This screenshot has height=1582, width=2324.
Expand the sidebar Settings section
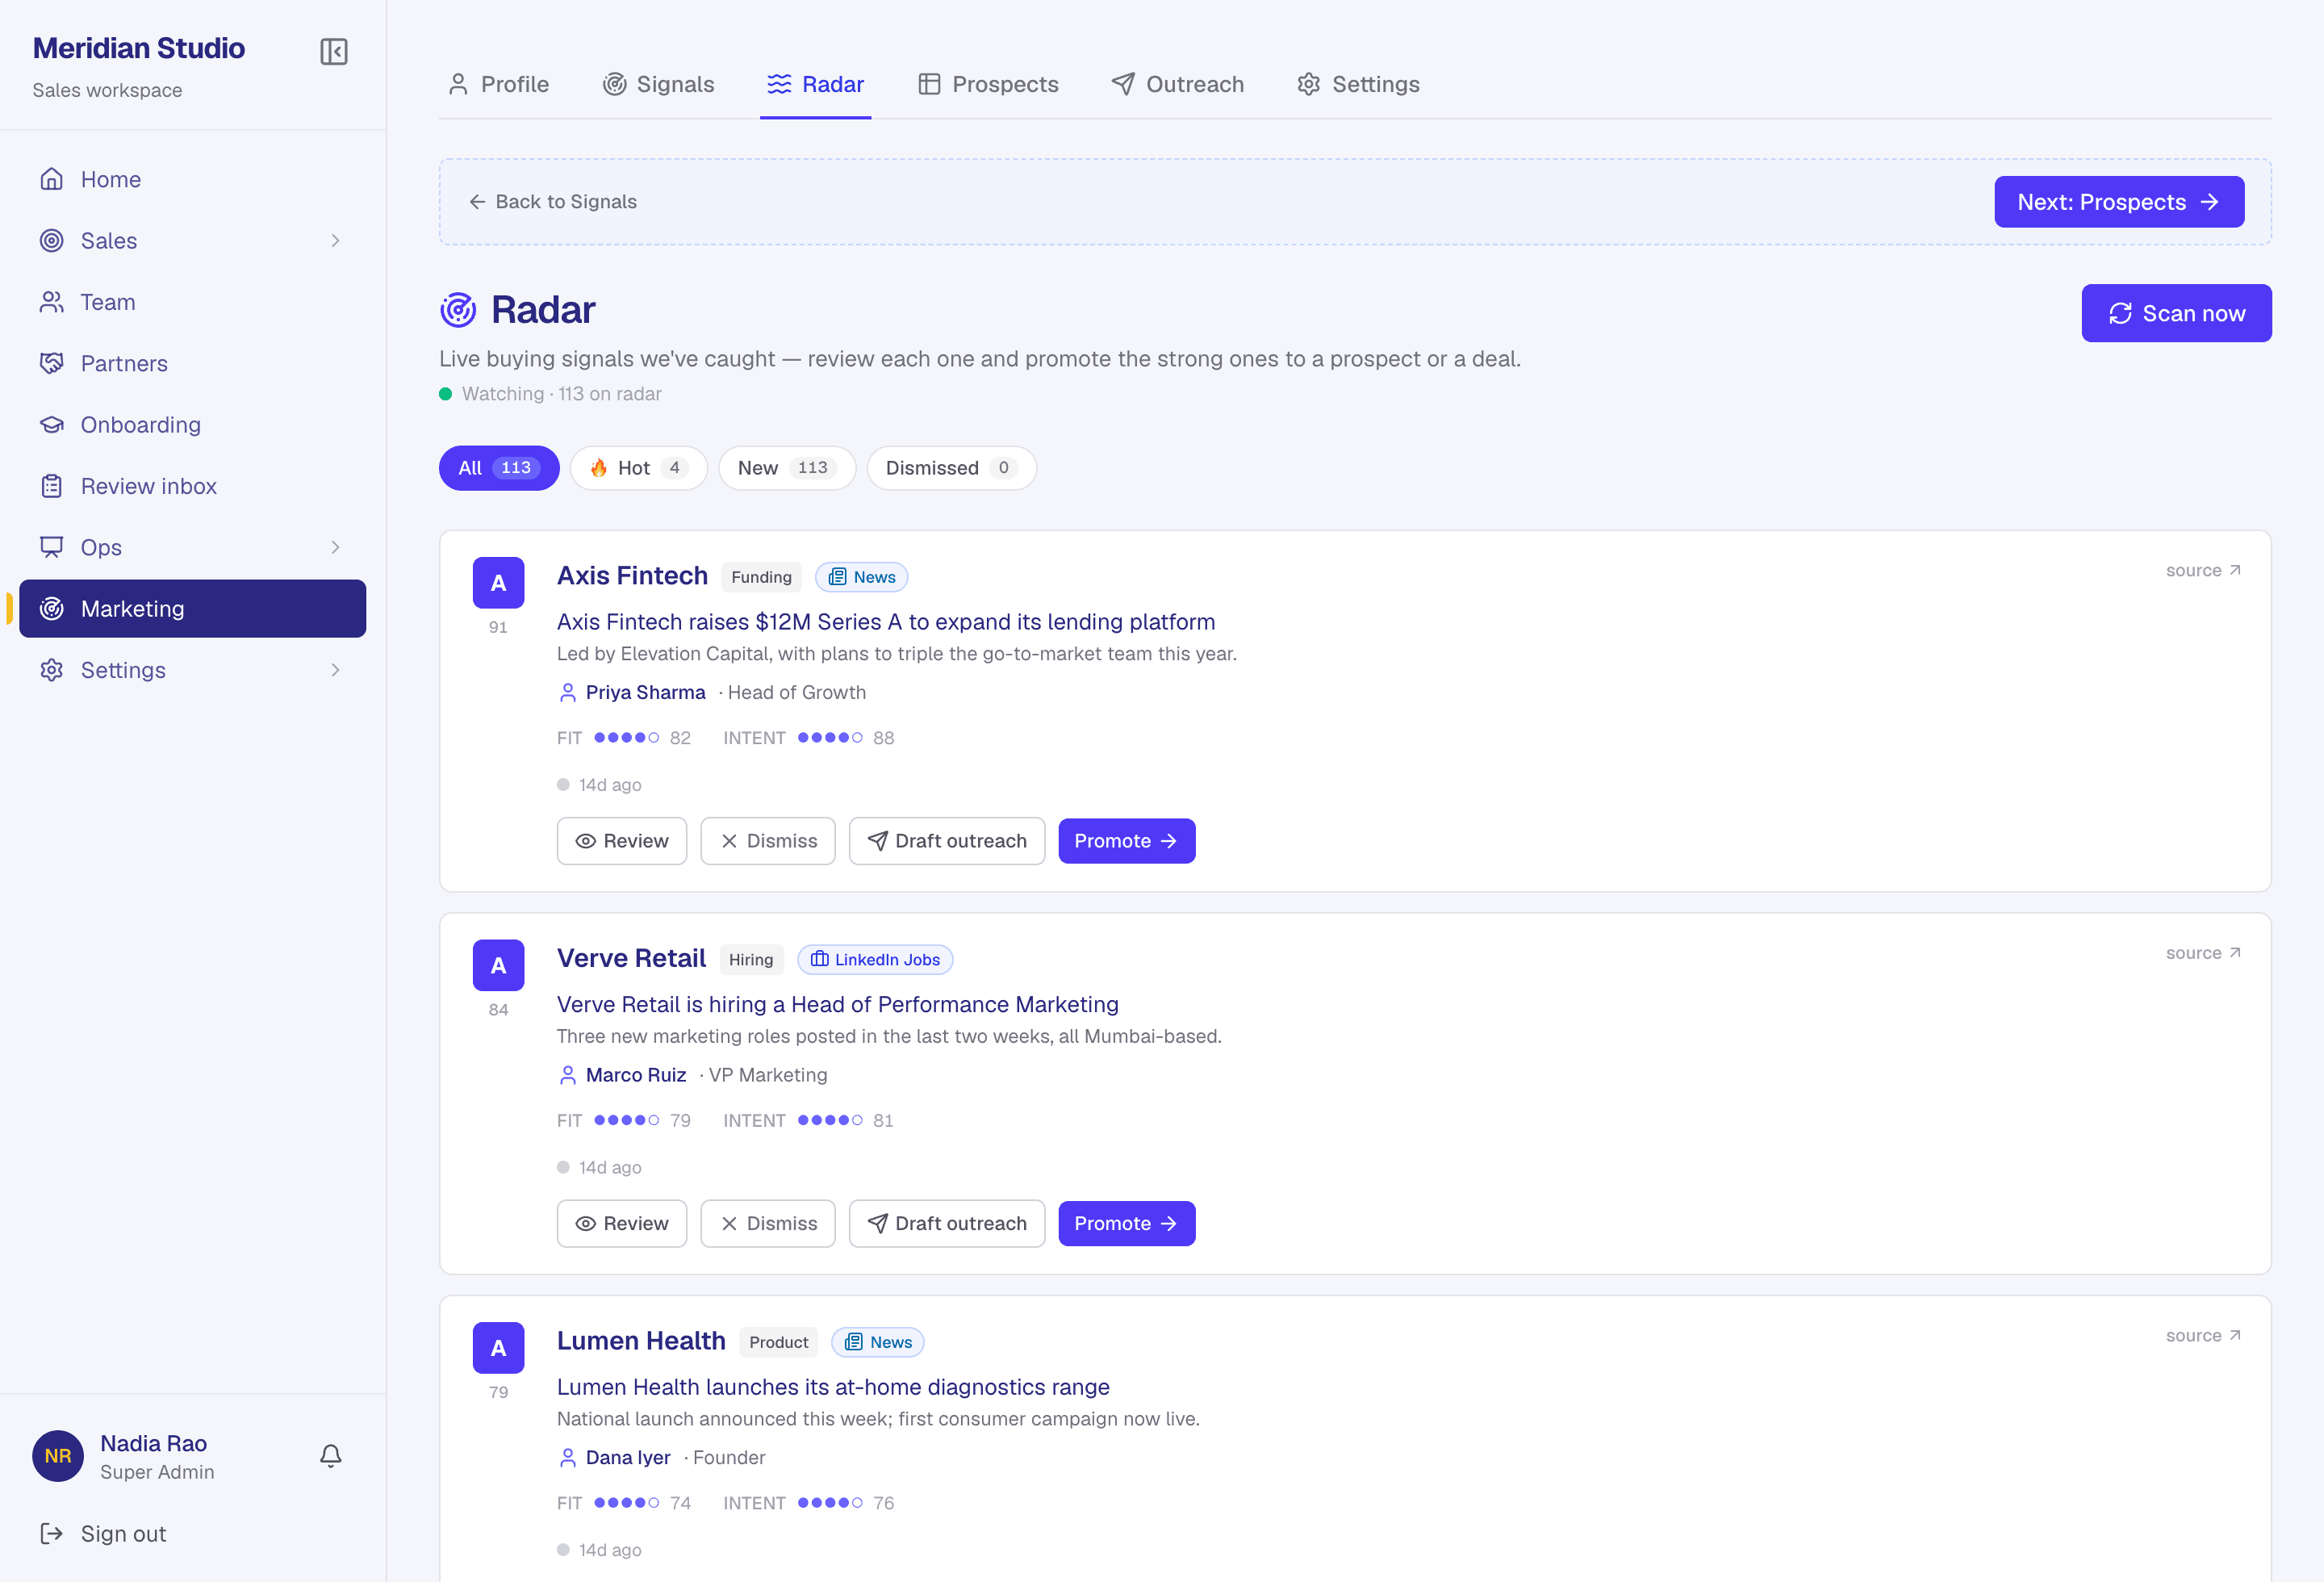point(192,670)
